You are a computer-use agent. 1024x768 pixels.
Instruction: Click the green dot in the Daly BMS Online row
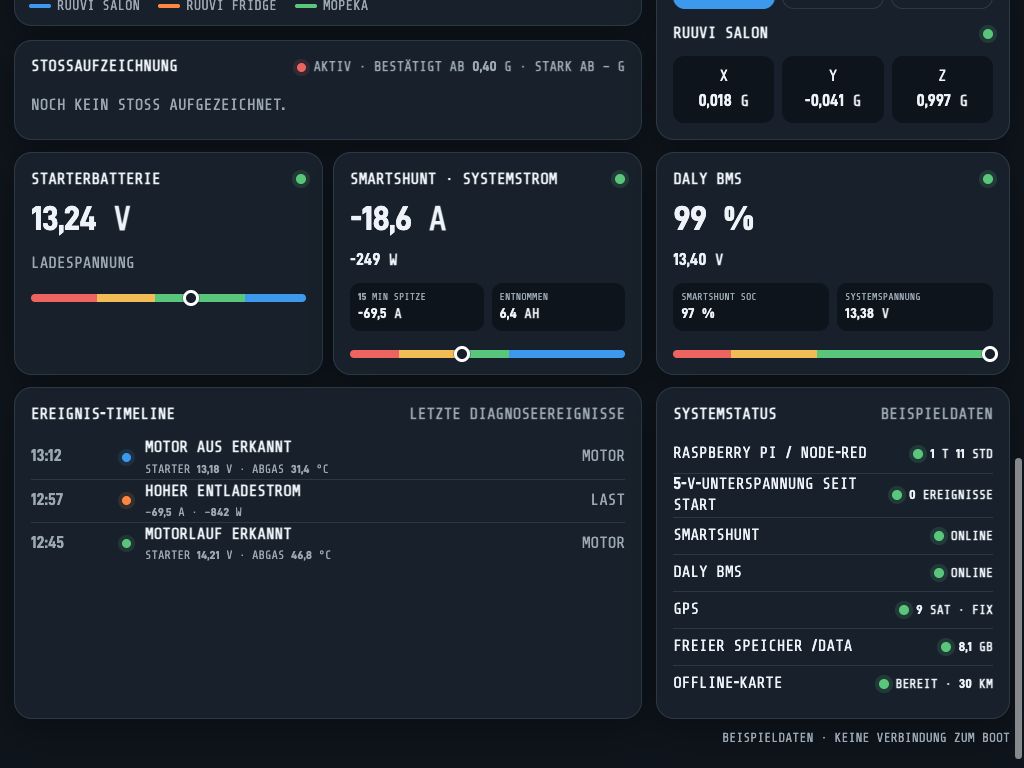click(938, 573)
